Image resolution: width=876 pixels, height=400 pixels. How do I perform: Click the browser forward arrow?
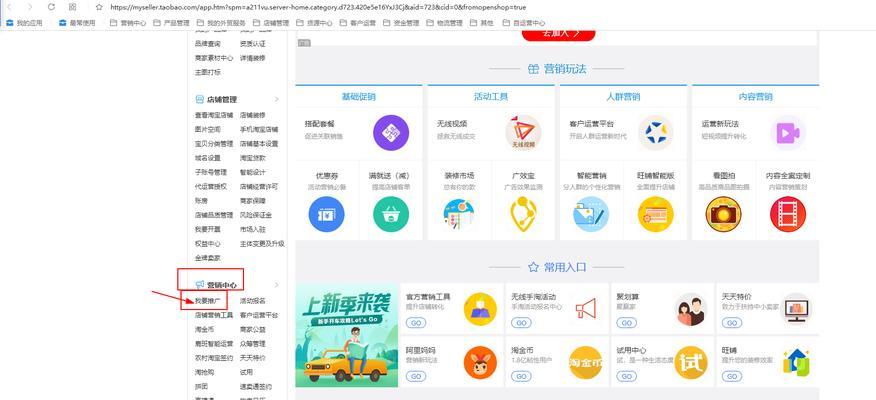[x=30, y=7]
